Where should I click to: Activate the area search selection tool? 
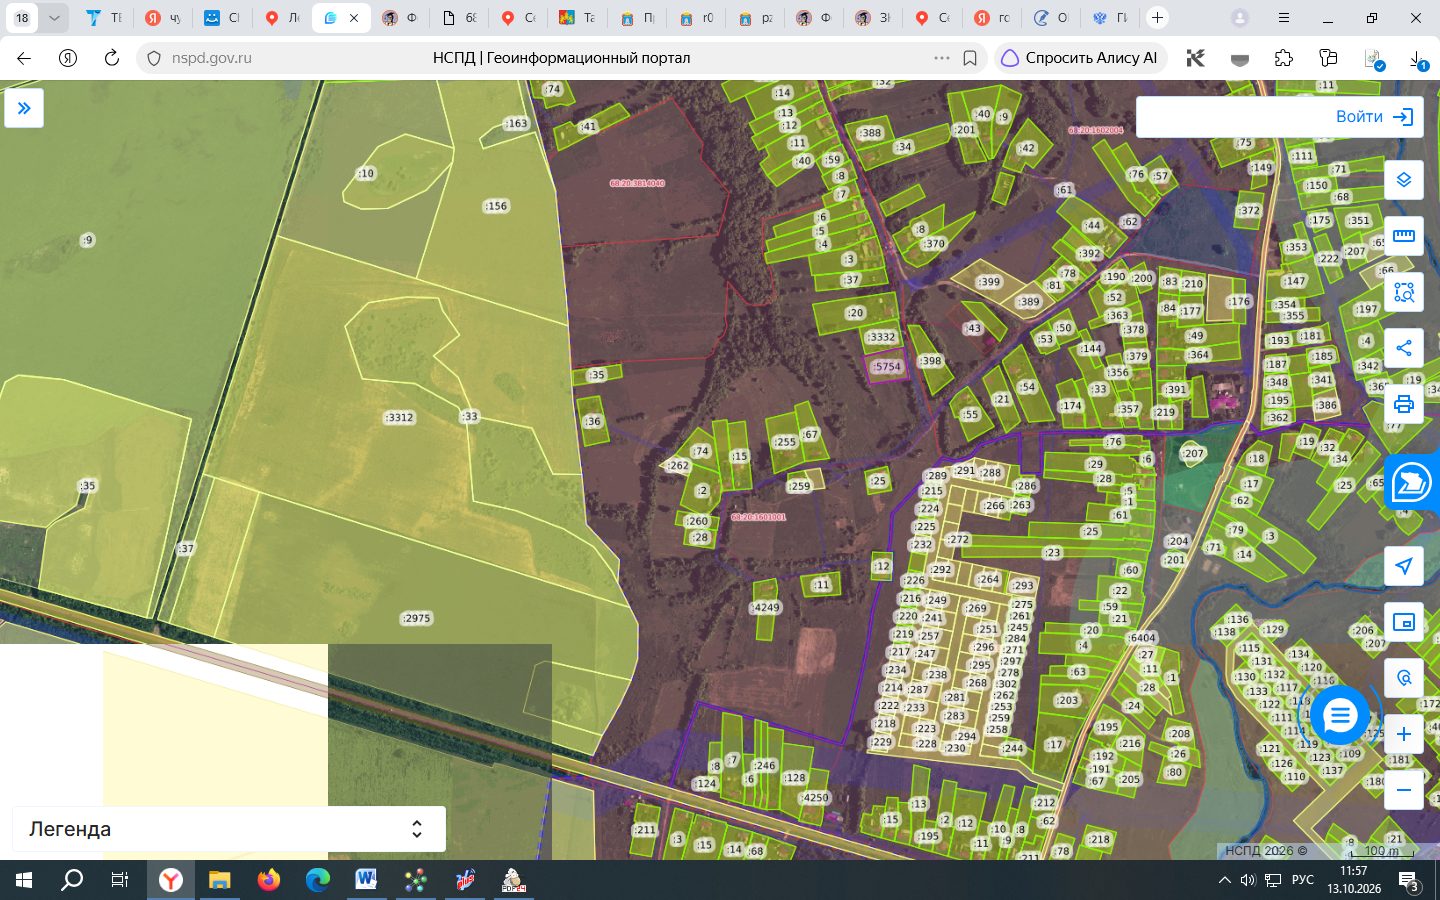pyautogui.click(x=1403, y=292)
